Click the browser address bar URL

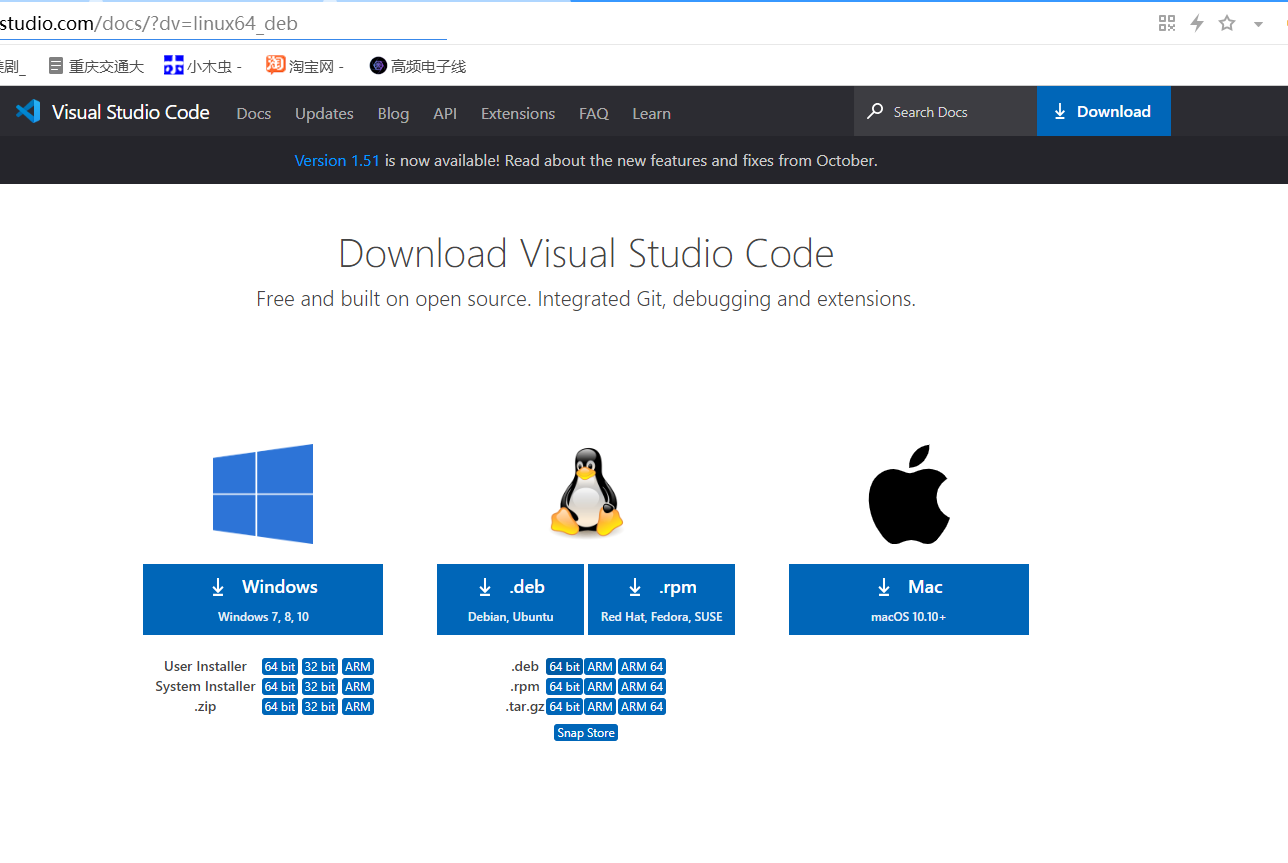pos(149,23)
